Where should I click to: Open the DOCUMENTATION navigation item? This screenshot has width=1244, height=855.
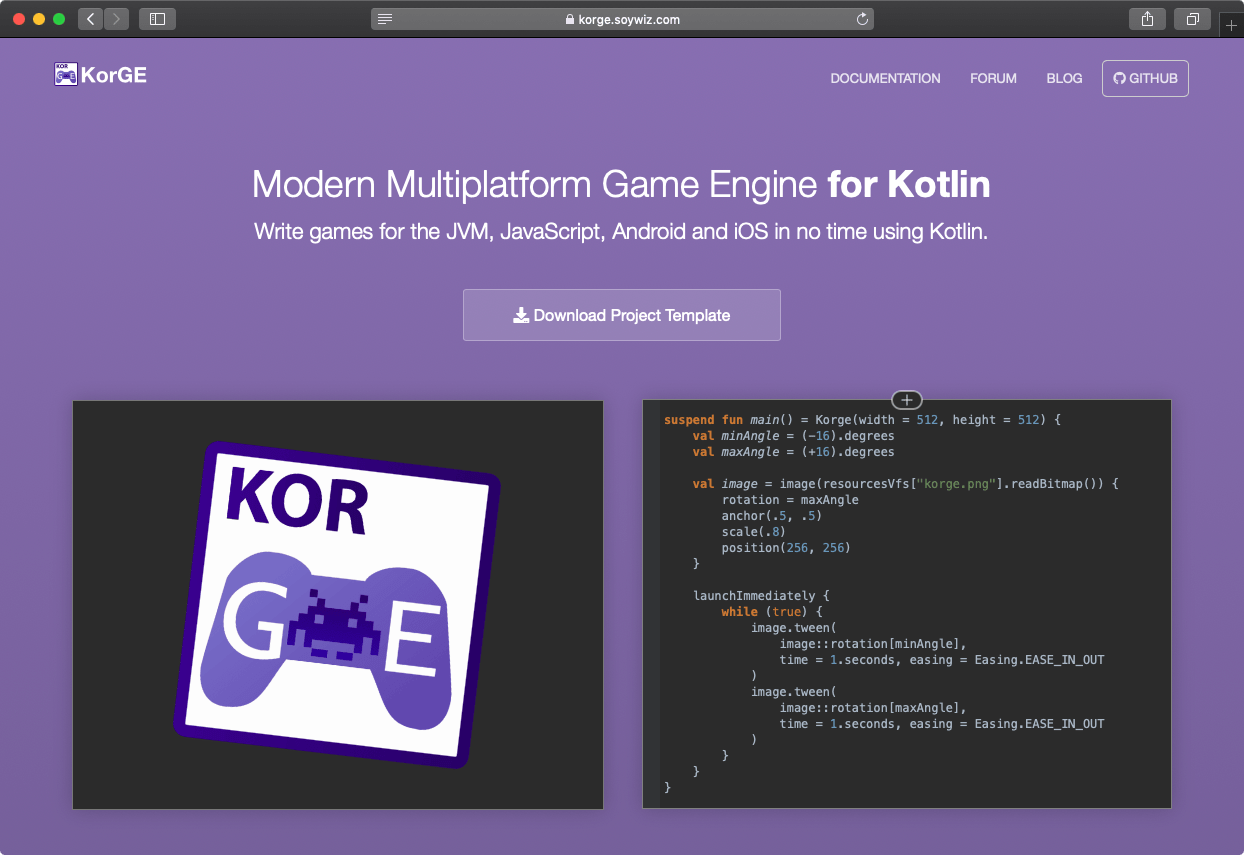coord(885,78)
